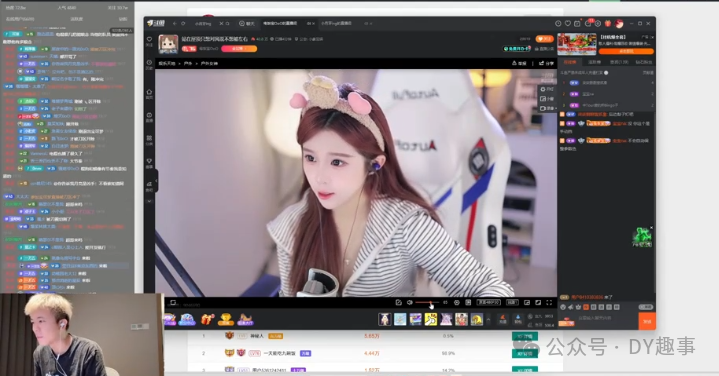This screenshot has width=719, height=376.
Task: Toggle the switch above the chat input
Action: point(645,307)
